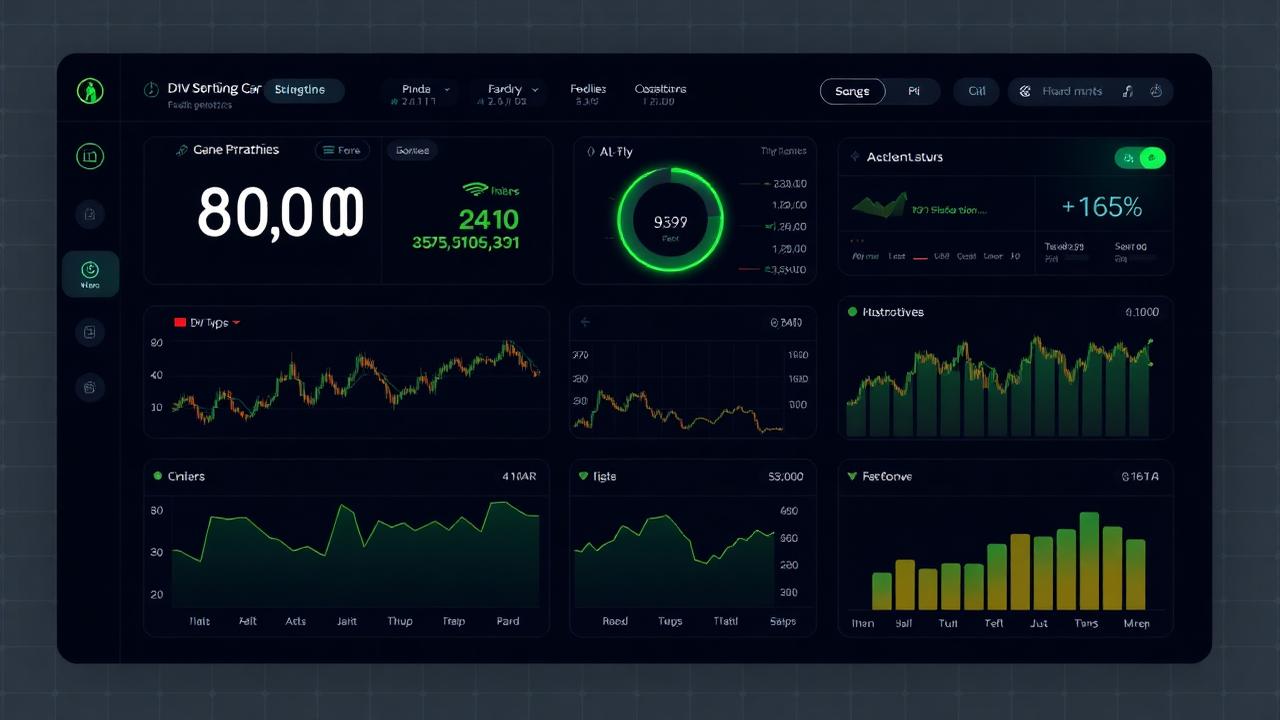Click the back arrow in middle chart card

click(x=586, y=322)
